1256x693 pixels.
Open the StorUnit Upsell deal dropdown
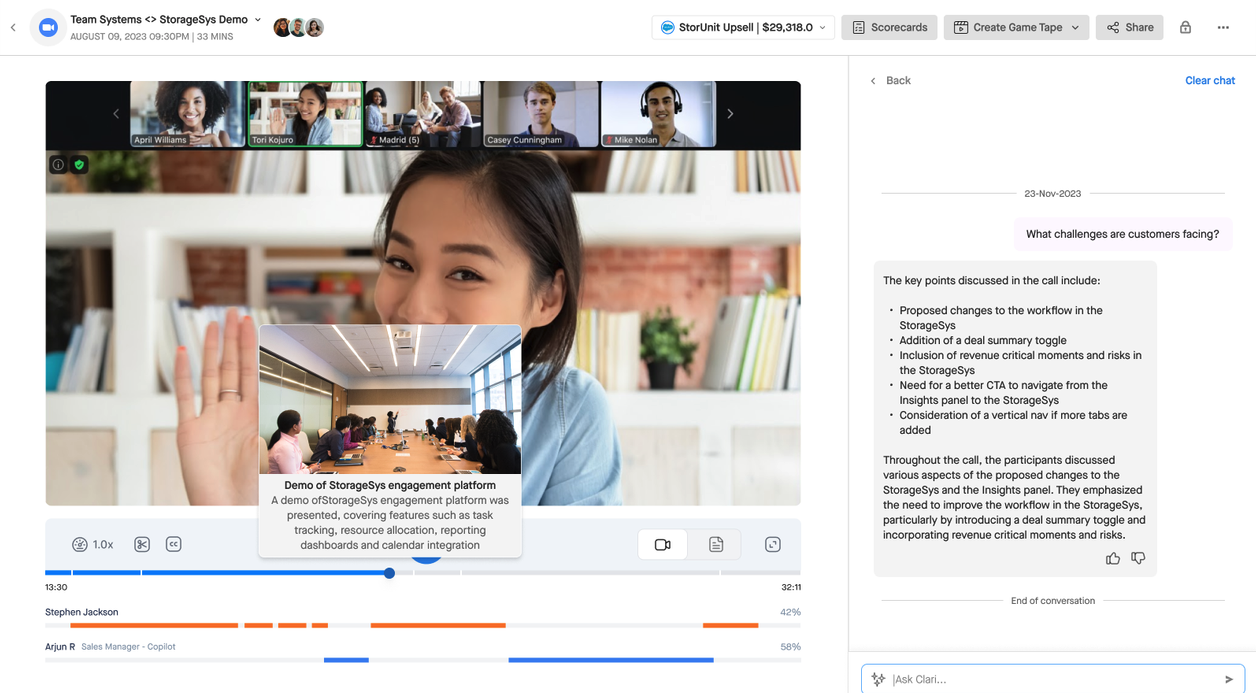click(x=743, y=28)
